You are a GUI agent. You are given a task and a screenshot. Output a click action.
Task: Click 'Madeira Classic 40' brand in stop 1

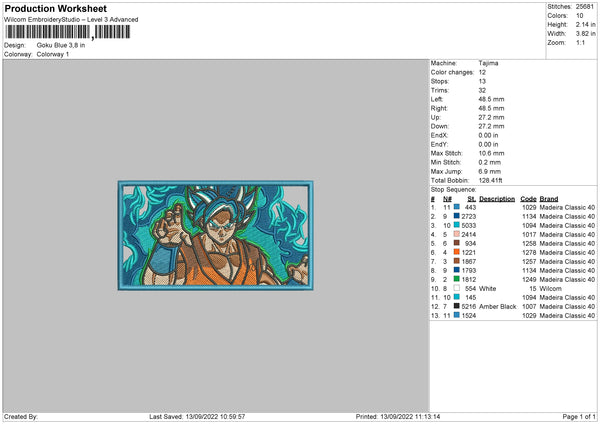567,207
